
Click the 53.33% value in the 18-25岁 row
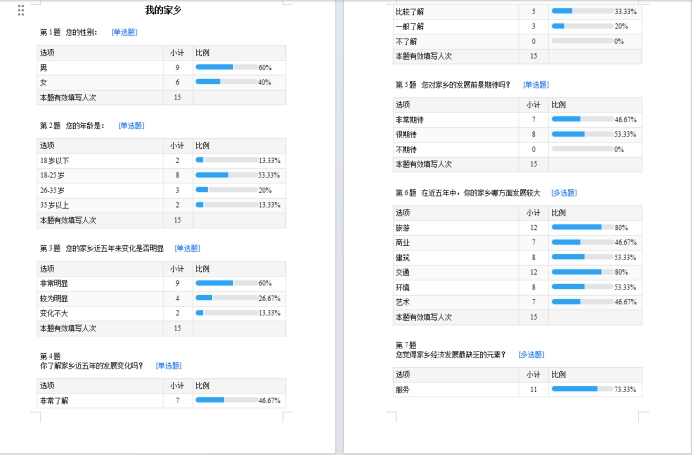click(x=269, y=176)
